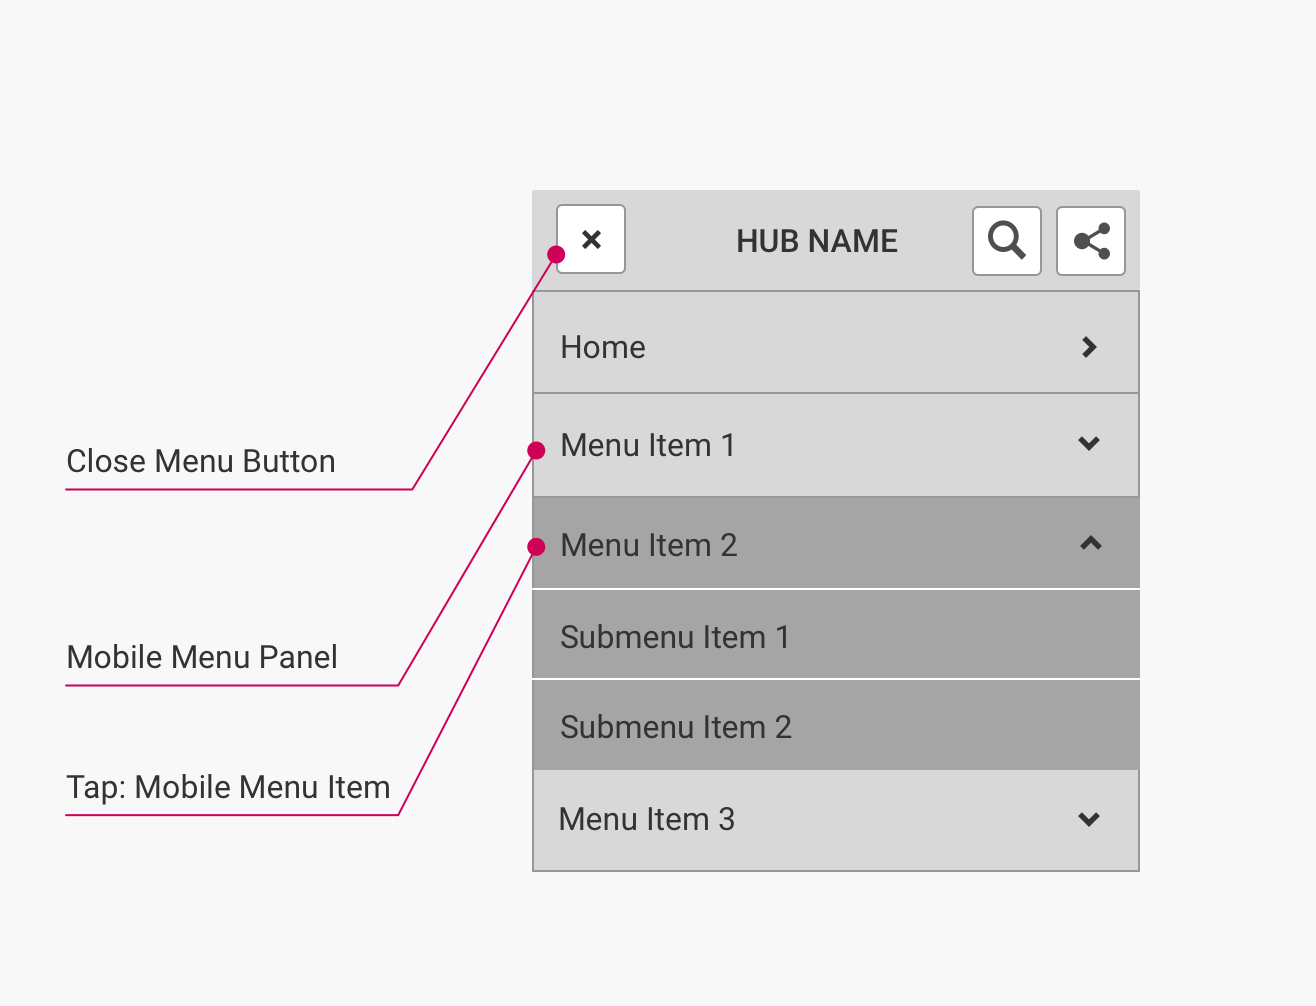Tap the share icon button
Screen dimensions: 1316x1006
(1091, 241)
